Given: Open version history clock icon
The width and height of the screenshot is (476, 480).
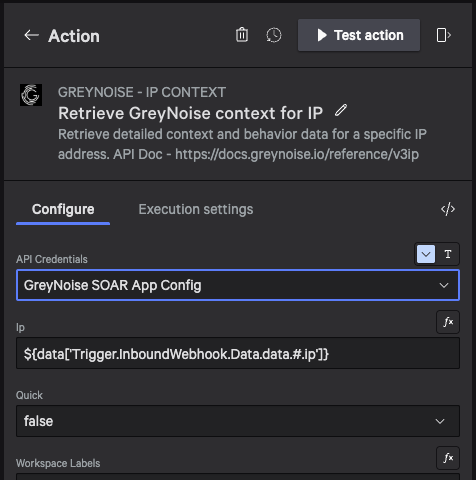Looking at the screenshot, I should 274,35.
